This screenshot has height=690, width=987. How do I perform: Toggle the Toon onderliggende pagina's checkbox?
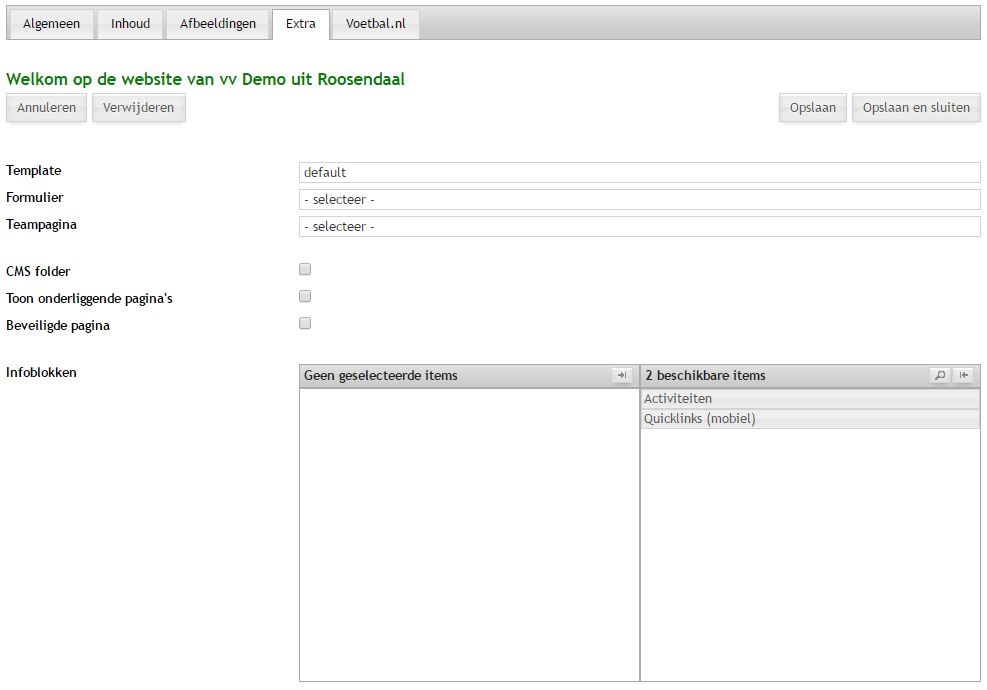click(305, 297)
